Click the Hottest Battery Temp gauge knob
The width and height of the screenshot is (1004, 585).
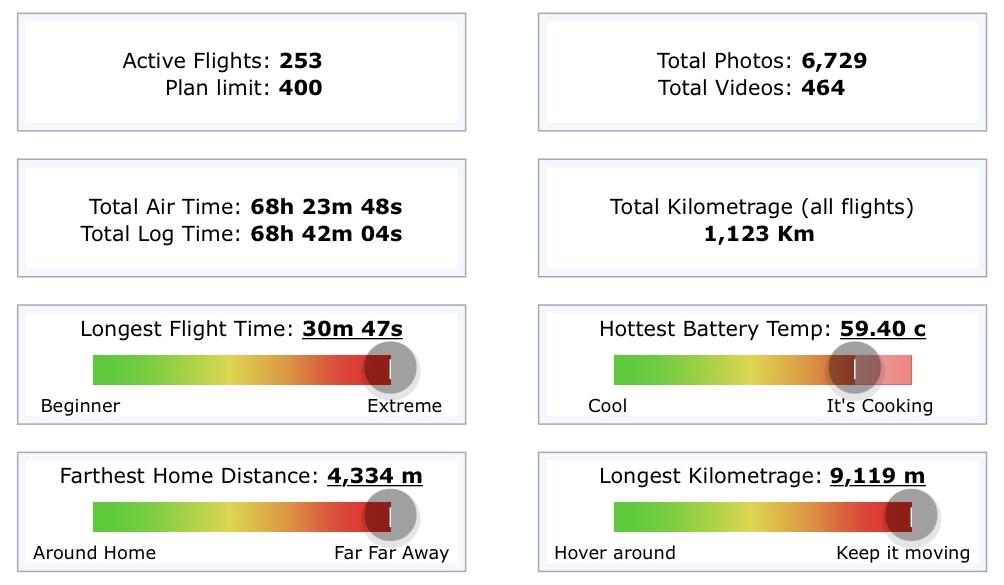855,370
